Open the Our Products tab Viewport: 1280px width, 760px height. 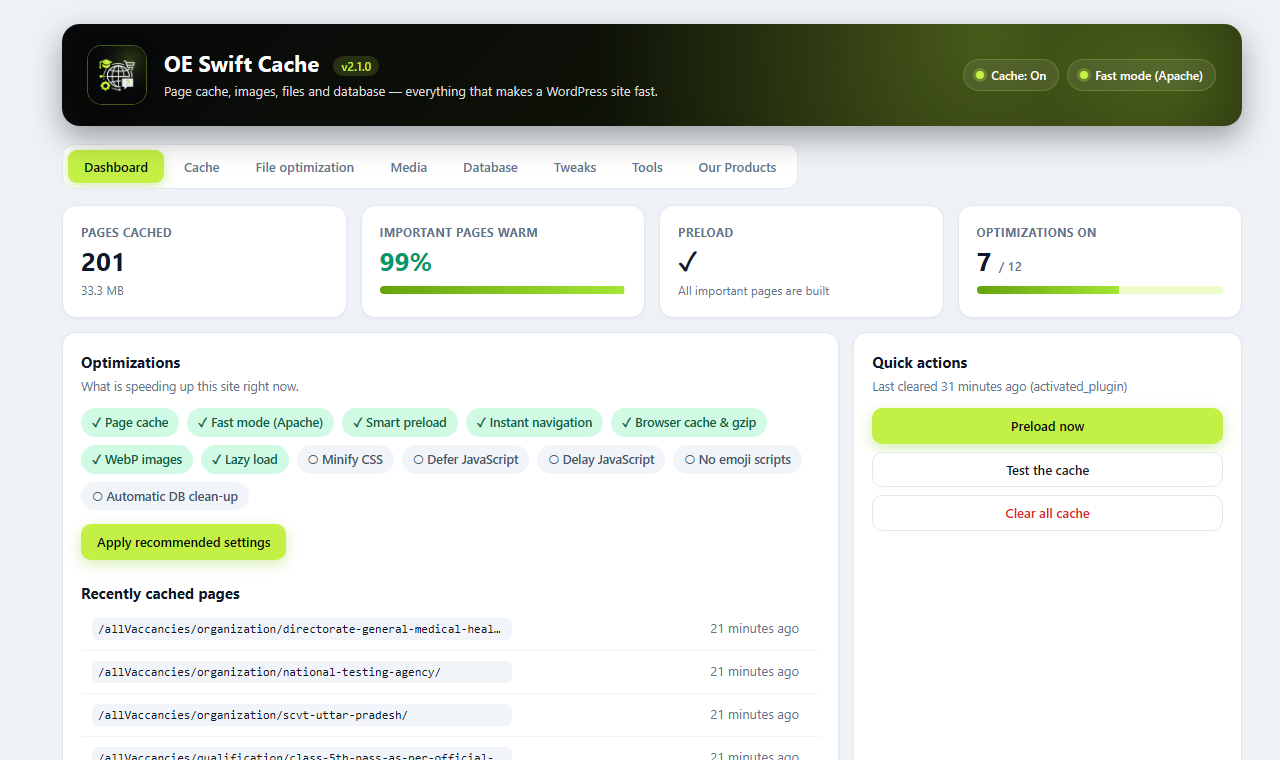tap(737, 167)
